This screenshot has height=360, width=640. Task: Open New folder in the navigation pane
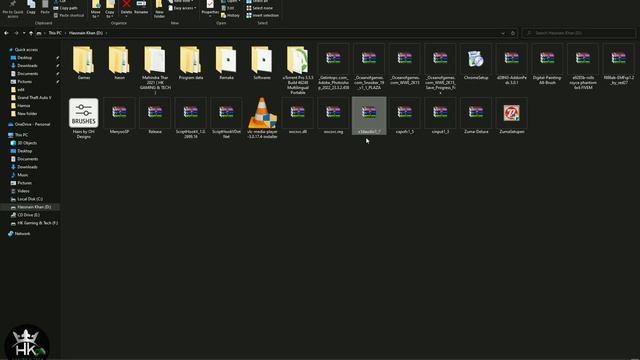[27, 114]
